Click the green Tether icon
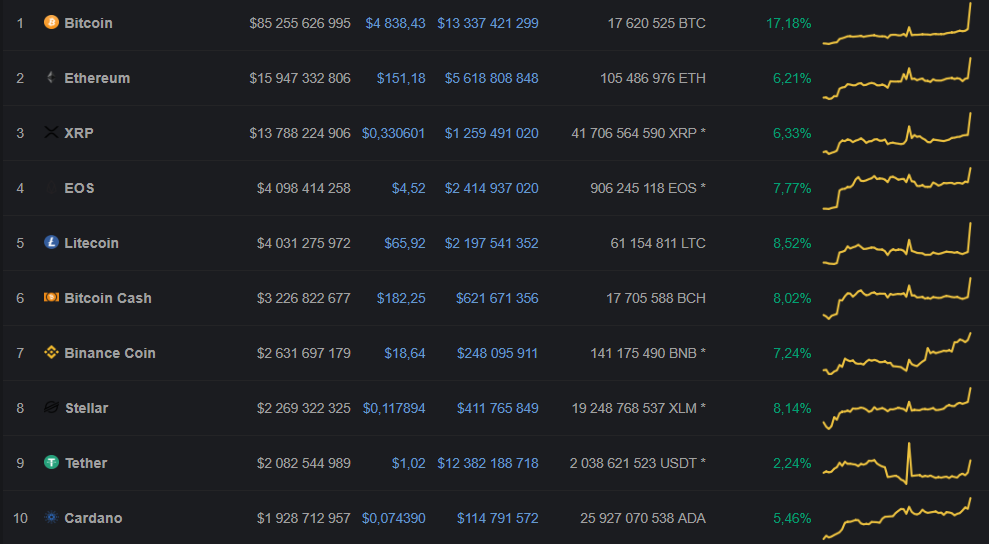The image size is (989, 544). point(52,462)
